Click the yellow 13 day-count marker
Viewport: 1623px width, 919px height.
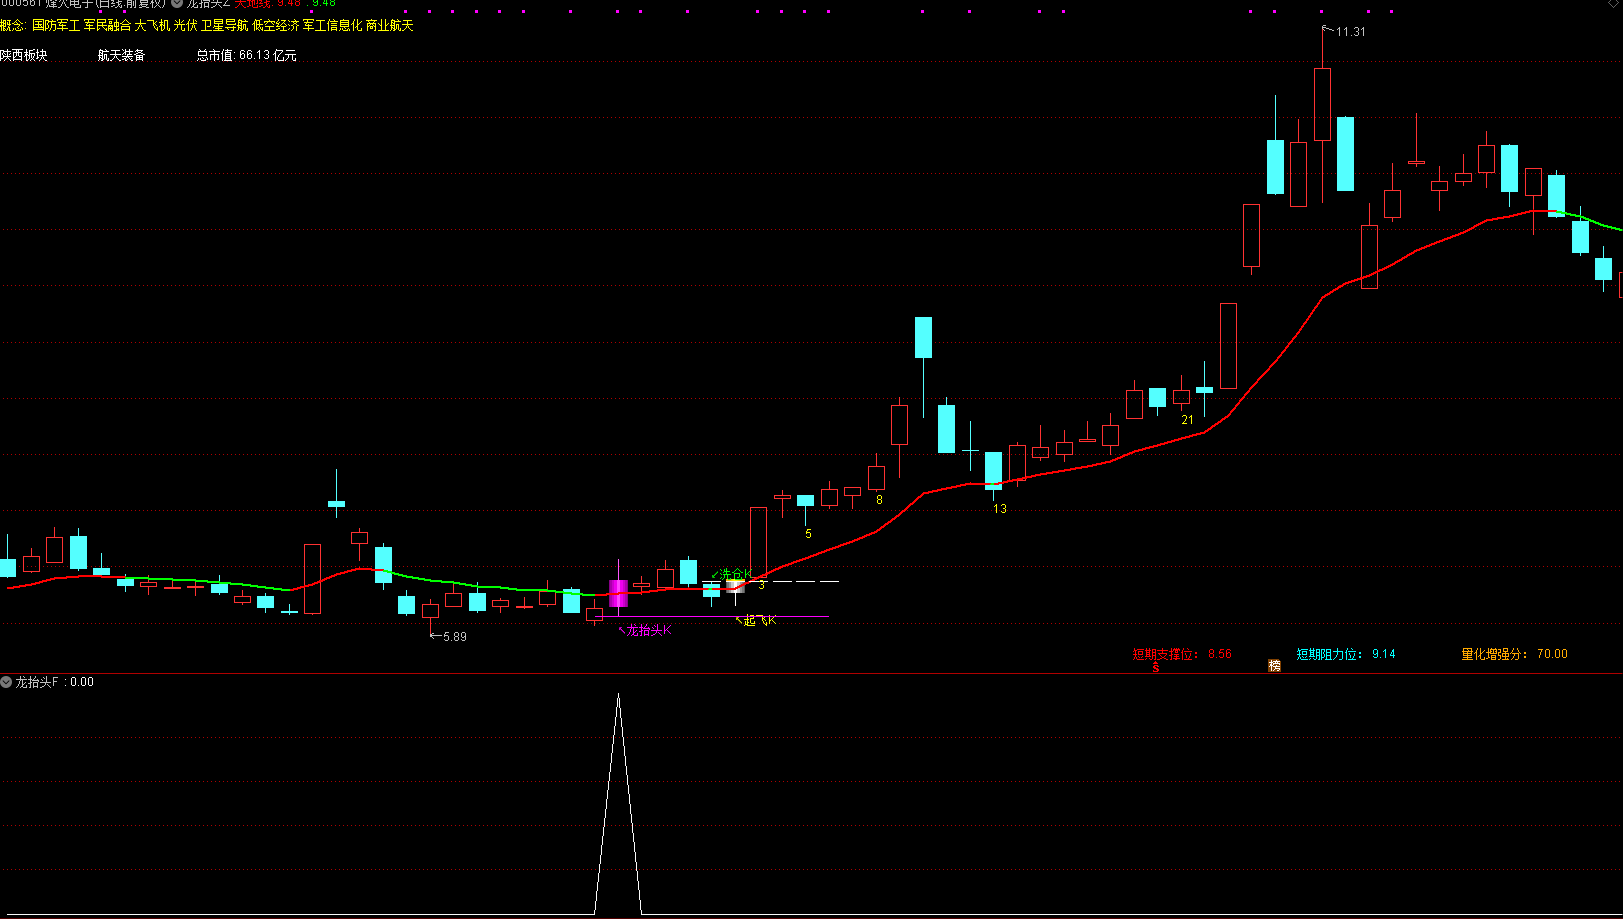click(999, 509)
